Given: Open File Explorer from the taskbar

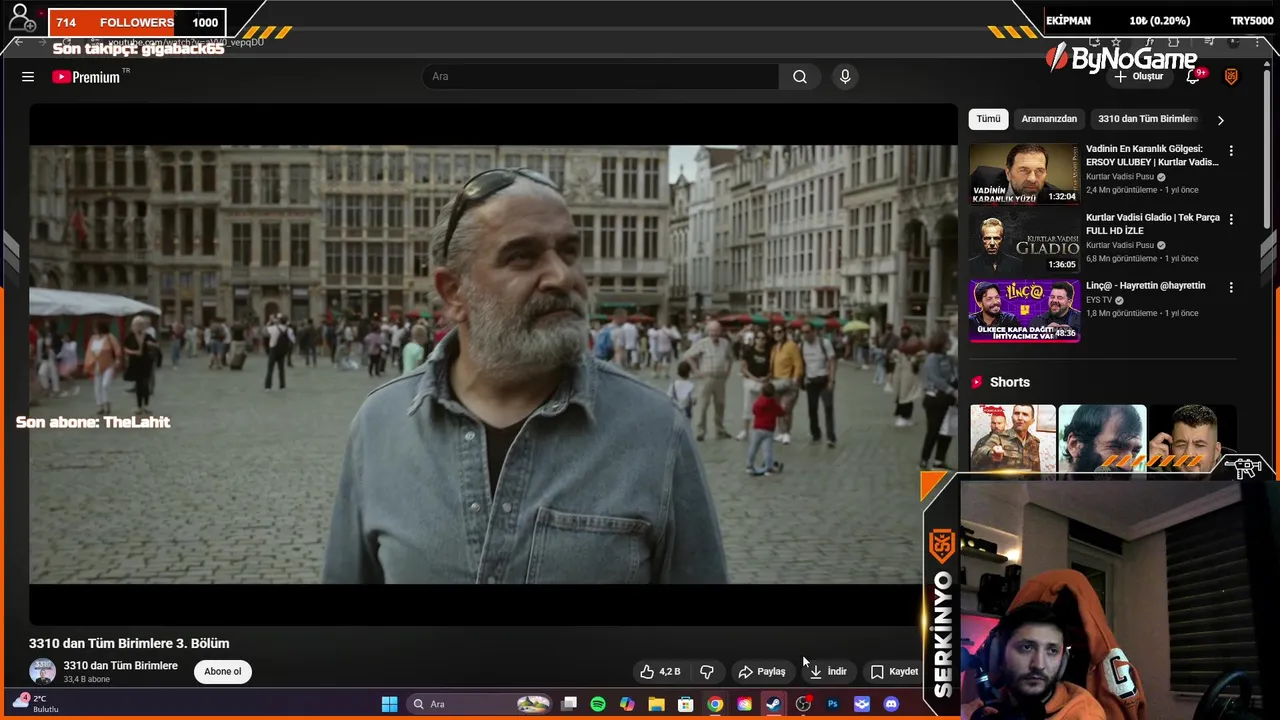Looking at the screenshot, I should tap(656, 704).
